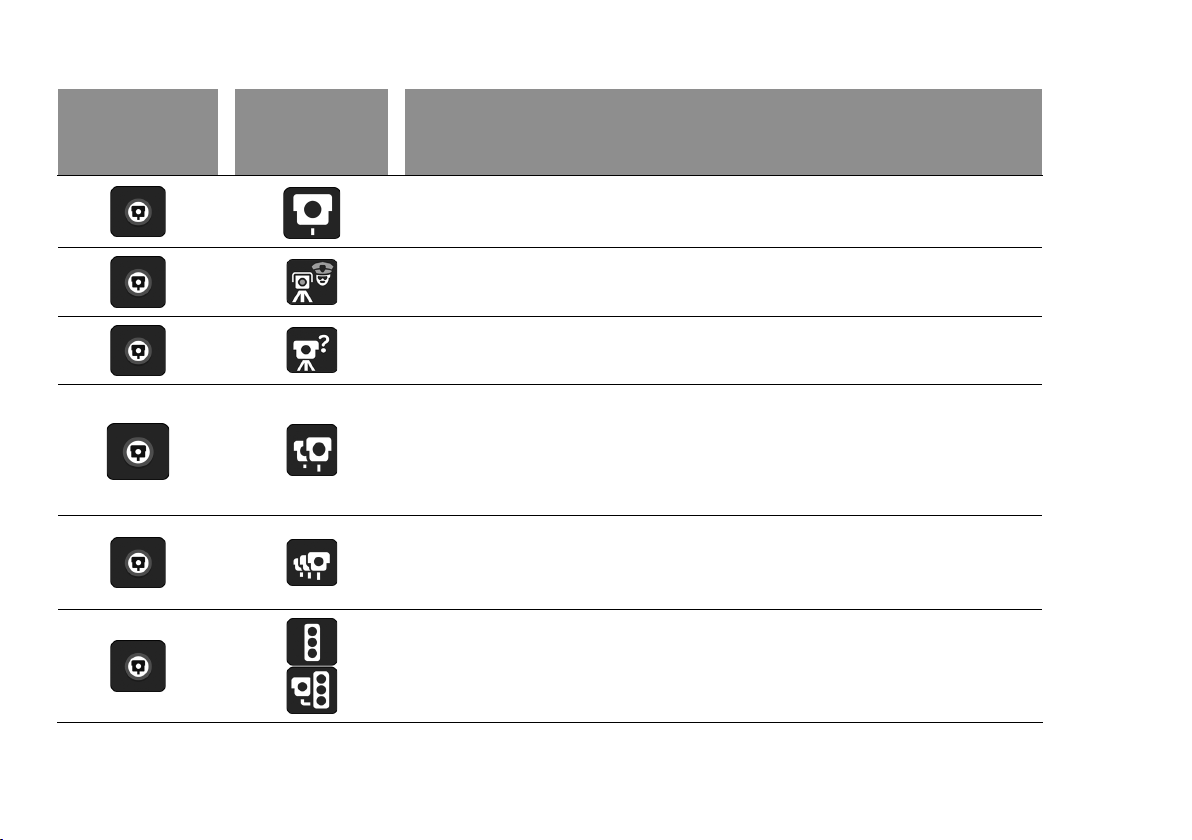The height and width of the screenshot is (840, 1192).
Task: Select map camera symbol beside the police officer icon
Action: [x=138, y=282]
